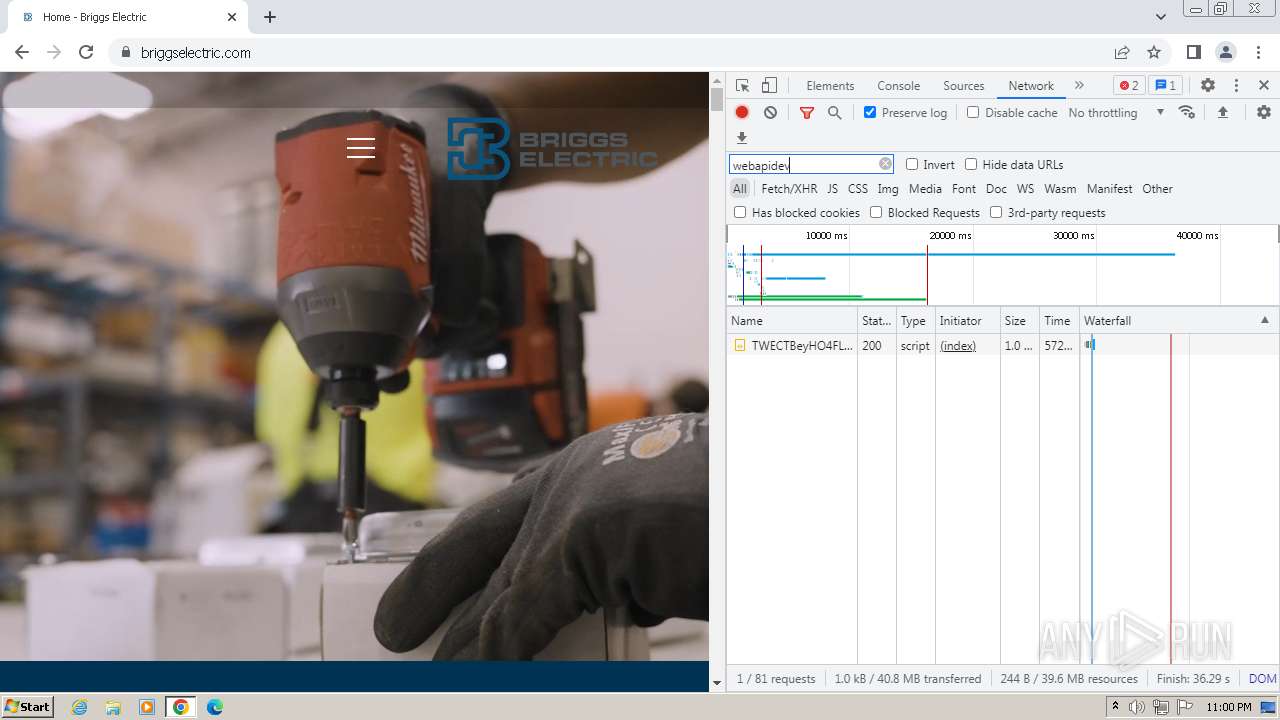
Task: Show the 2 errors badge
Action: (x=1129, y=86)
